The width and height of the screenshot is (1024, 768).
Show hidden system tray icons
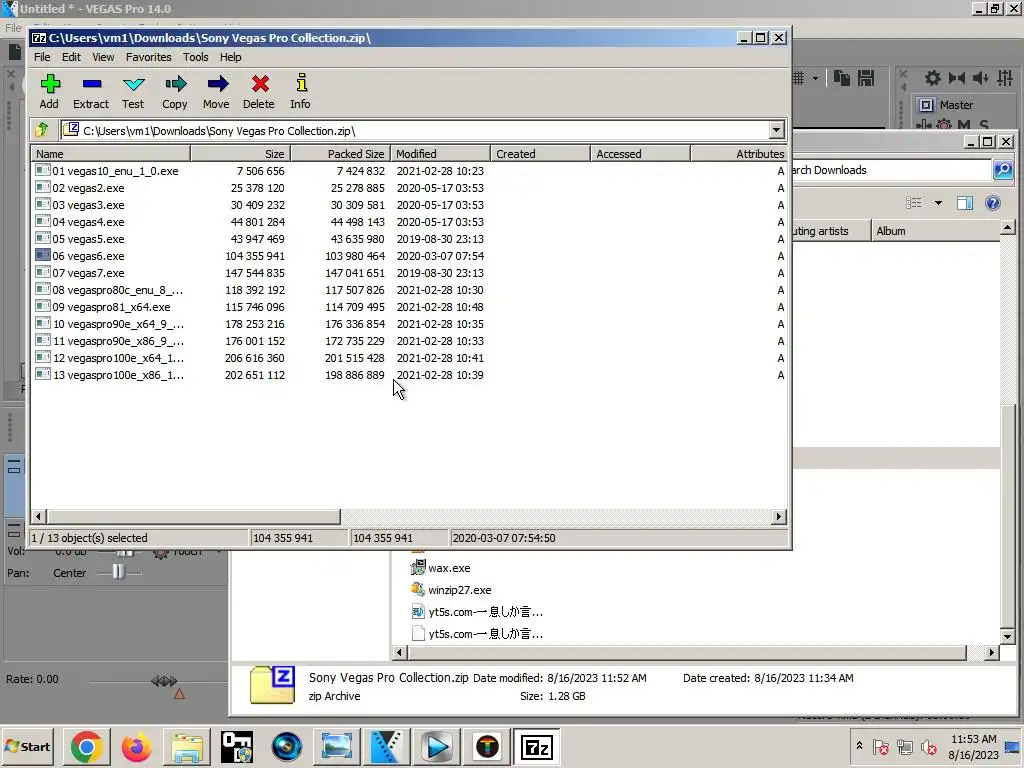(859, 746)
